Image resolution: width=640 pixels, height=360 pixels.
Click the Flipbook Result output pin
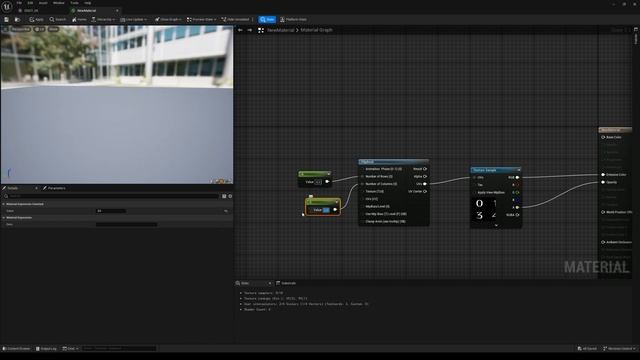[x=425, y=169]
